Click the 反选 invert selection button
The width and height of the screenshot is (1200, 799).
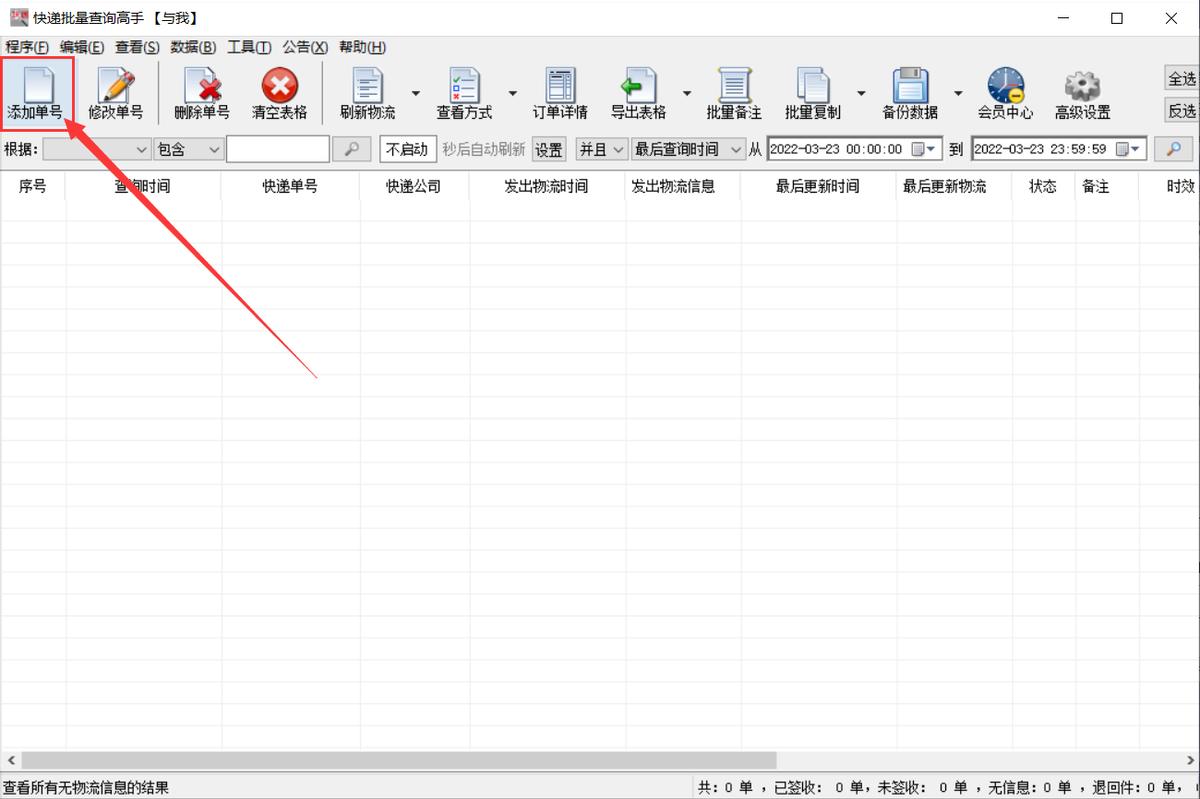coord(1182,110)
